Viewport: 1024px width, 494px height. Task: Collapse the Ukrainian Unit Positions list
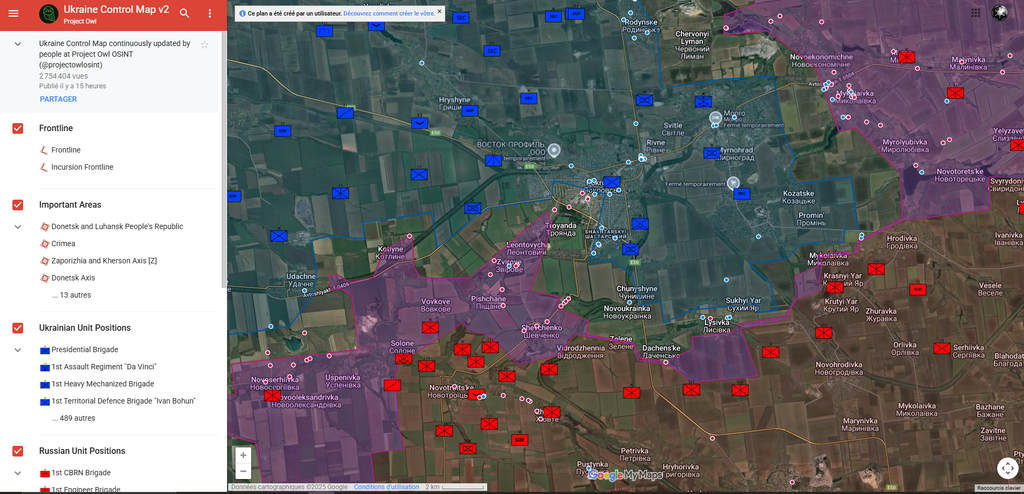[x=18, y=350]
